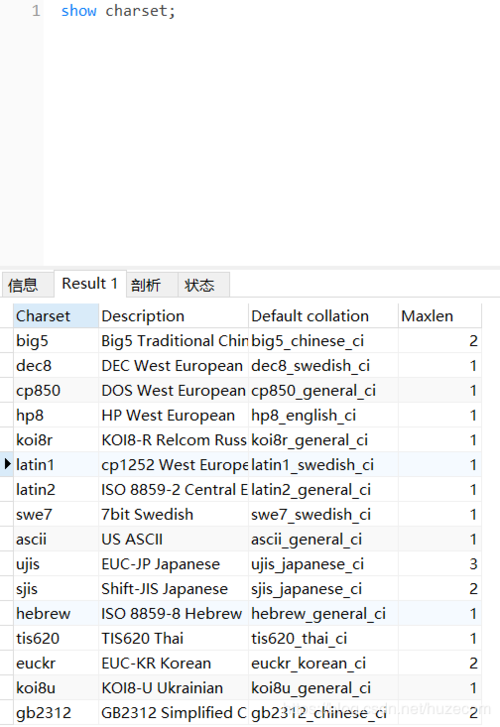Click the 'cp1252 West Europe' description cell
Viewport: 500px width, 727px height.
pyautogui.click(x=173, y=465)
